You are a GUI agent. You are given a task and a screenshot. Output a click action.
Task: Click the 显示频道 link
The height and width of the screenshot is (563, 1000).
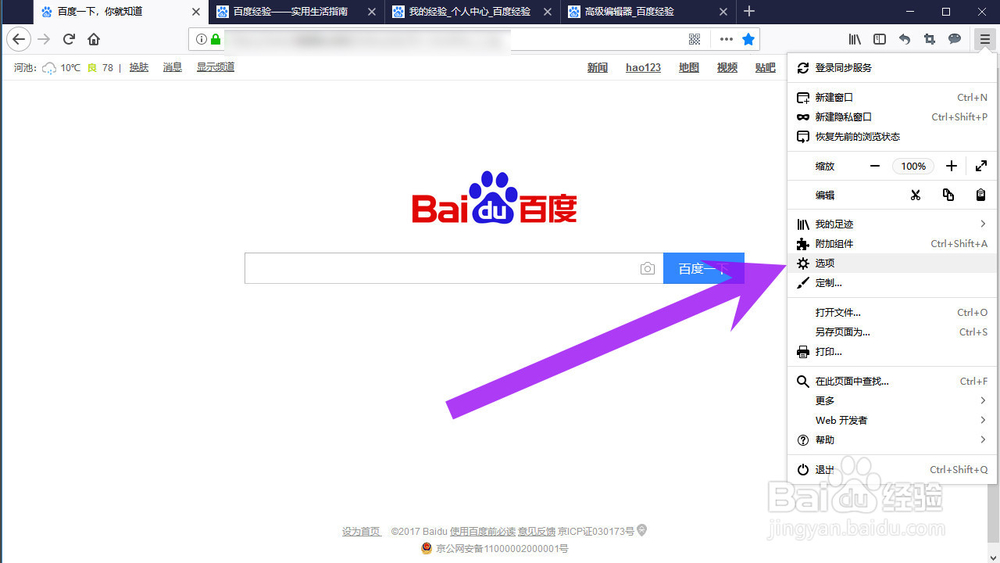click(x=216, y=67)
